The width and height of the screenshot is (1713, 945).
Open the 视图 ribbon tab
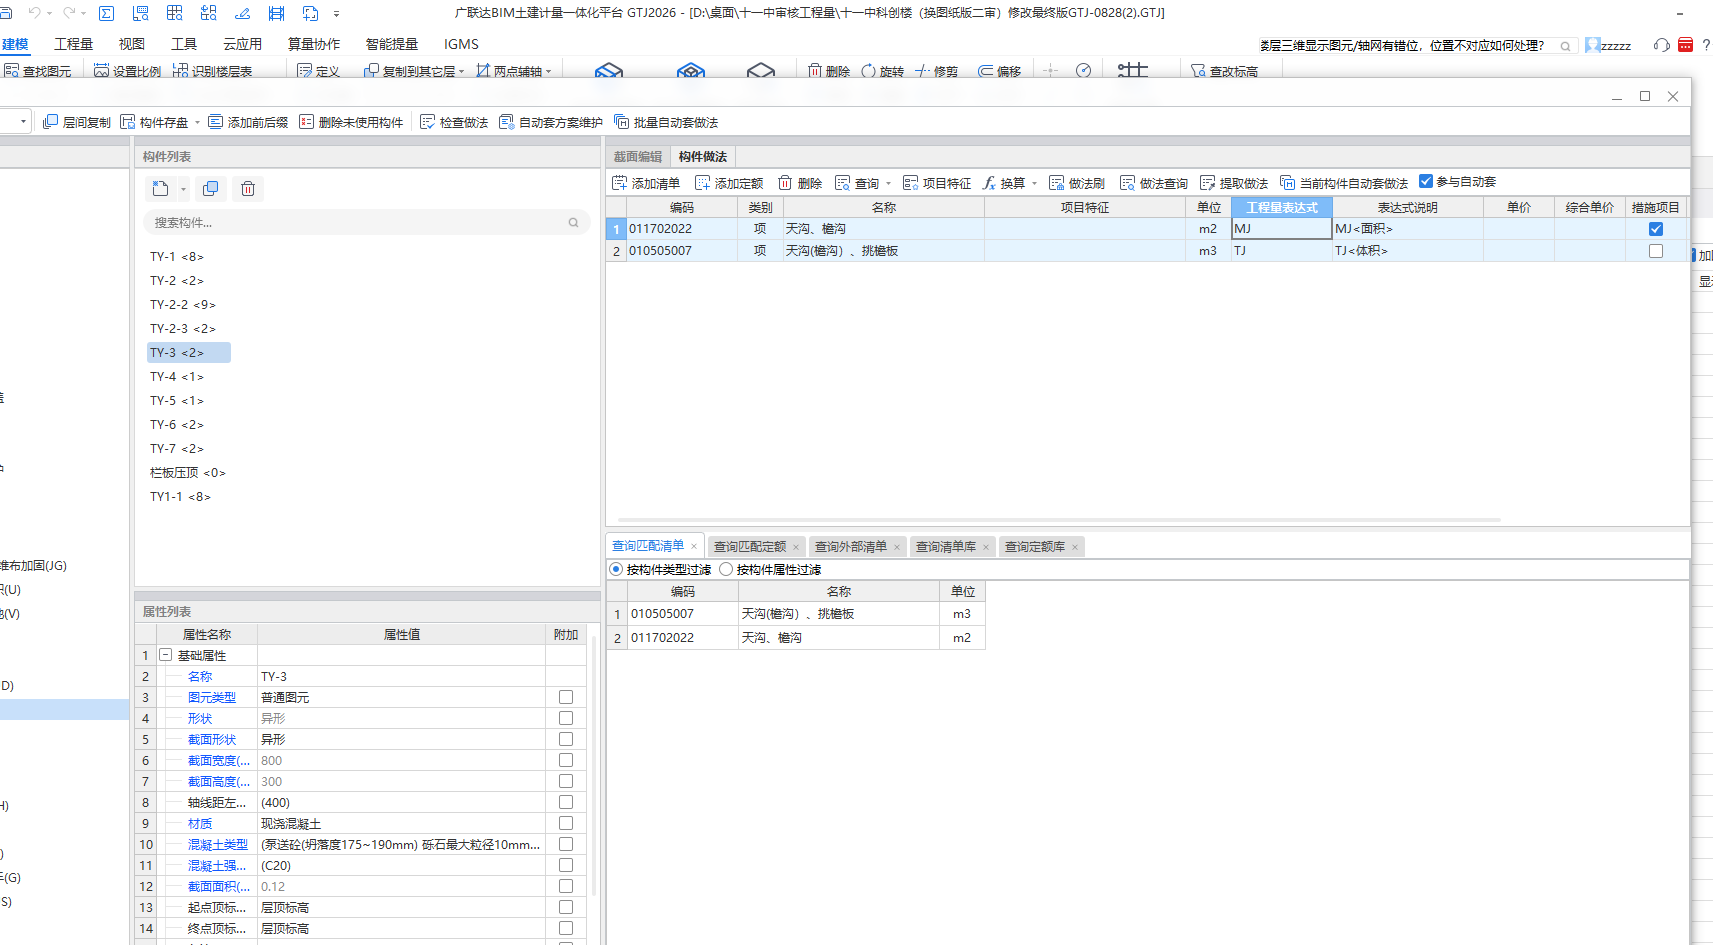pyautogui.click(x=132, y=44)
